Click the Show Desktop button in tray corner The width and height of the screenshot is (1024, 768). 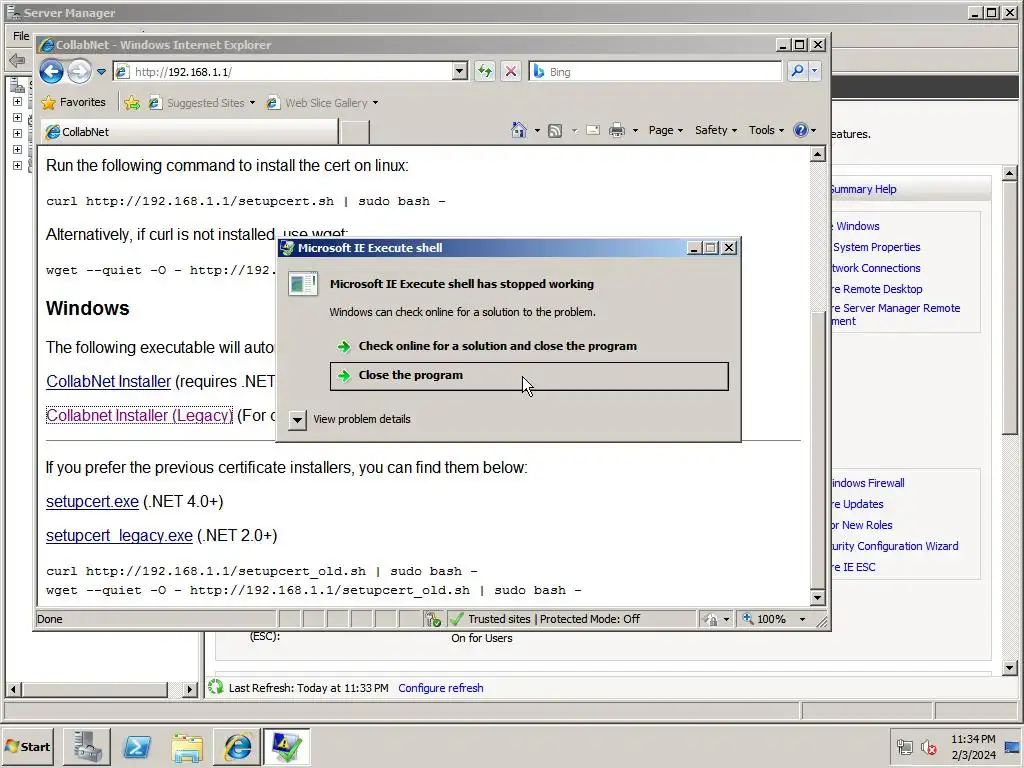click(1014, 746)
